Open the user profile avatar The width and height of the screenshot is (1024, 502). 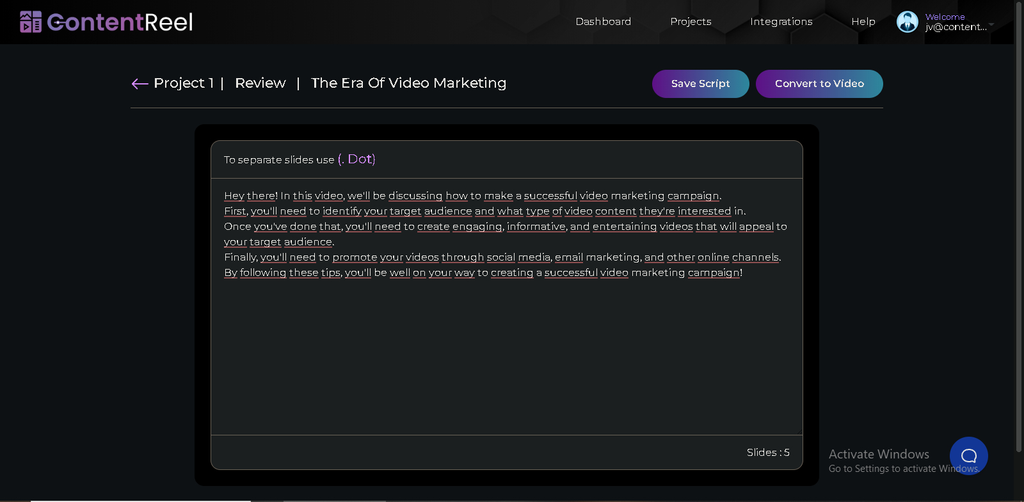pyautogui.click(x=907, y=22)
